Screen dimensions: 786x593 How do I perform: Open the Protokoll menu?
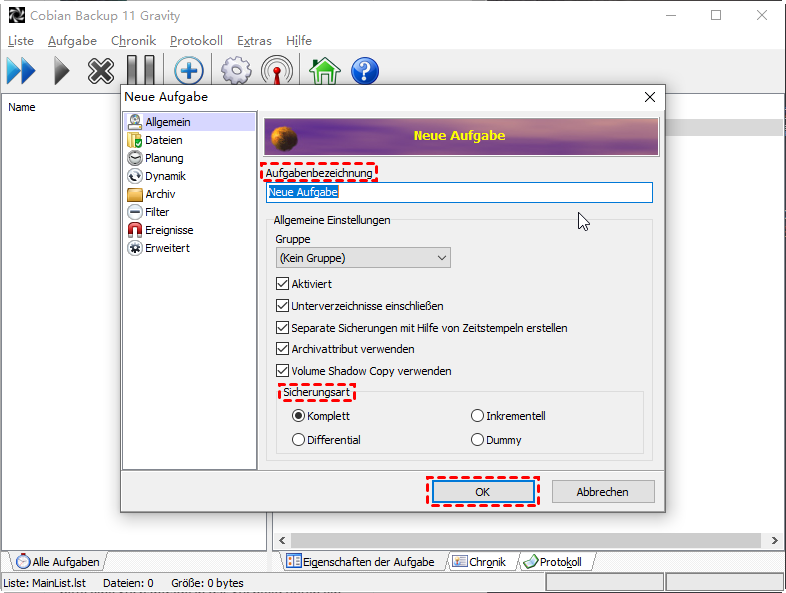pos(196,41)
